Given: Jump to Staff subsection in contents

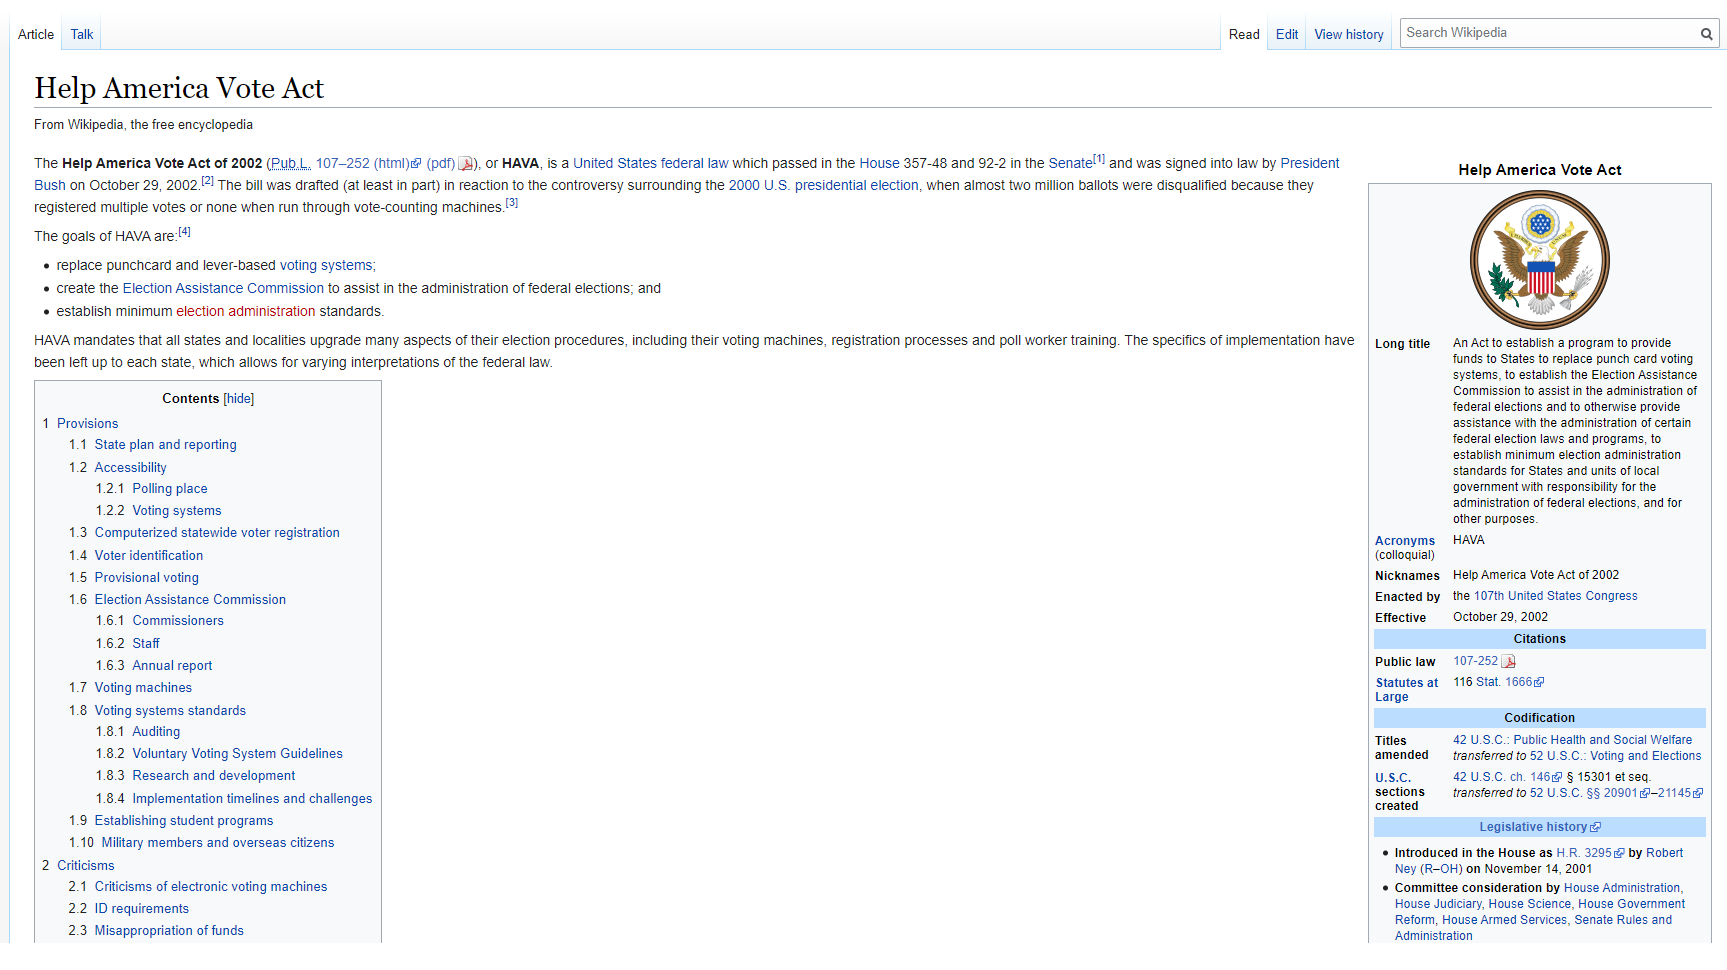Looking at the screenshot, I should point(146,644).
